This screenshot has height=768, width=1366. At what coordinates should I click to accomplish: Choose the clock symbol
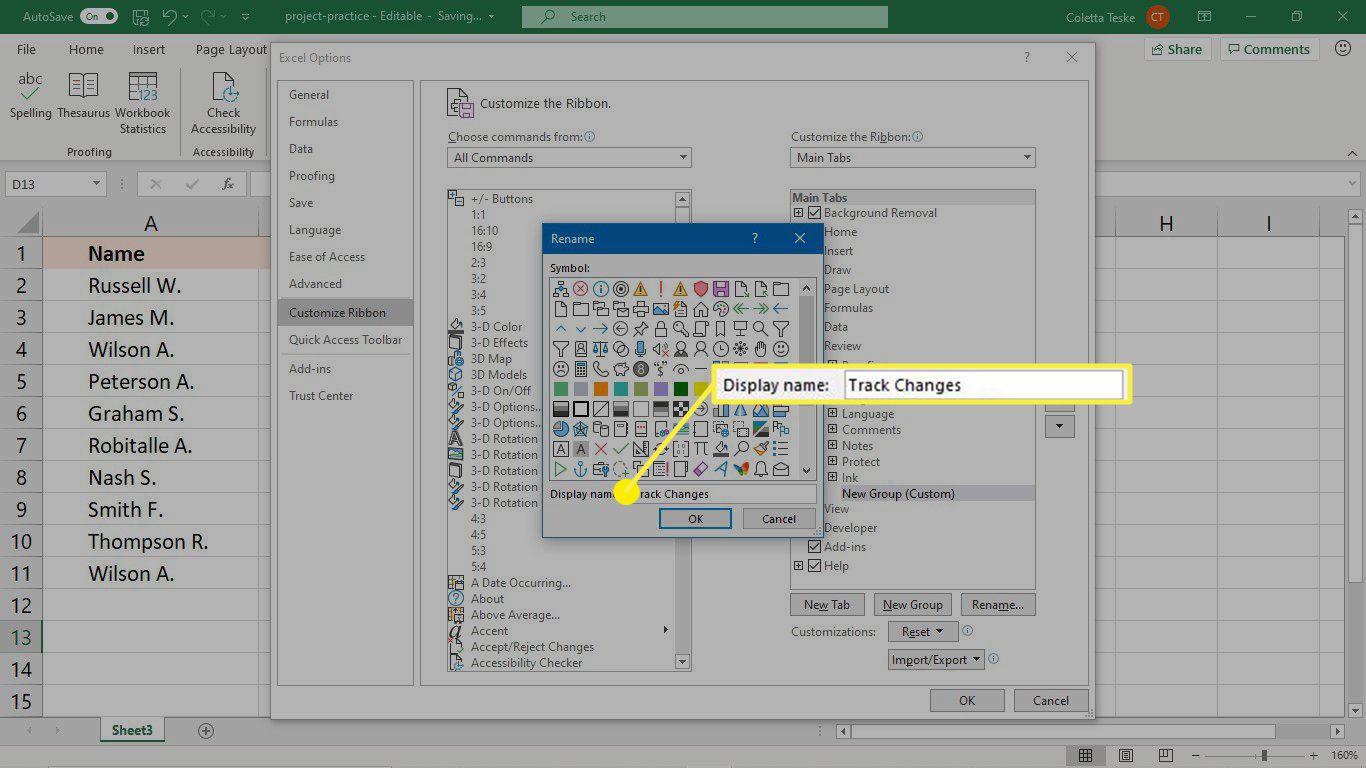click(721, 349)
